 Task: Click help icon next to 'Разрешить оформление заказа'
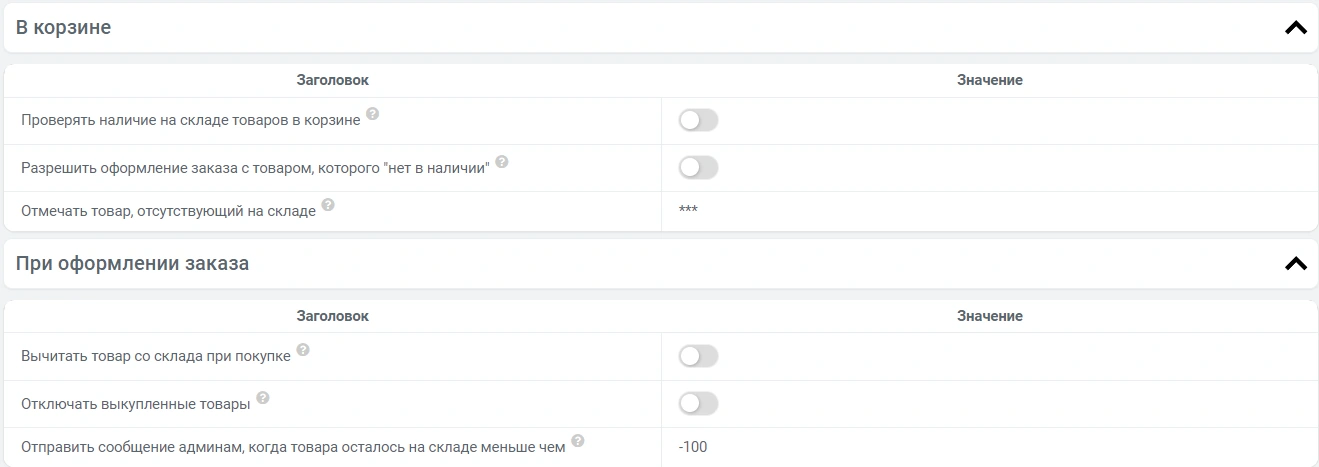pyautogui.click(x=502, y=161)
